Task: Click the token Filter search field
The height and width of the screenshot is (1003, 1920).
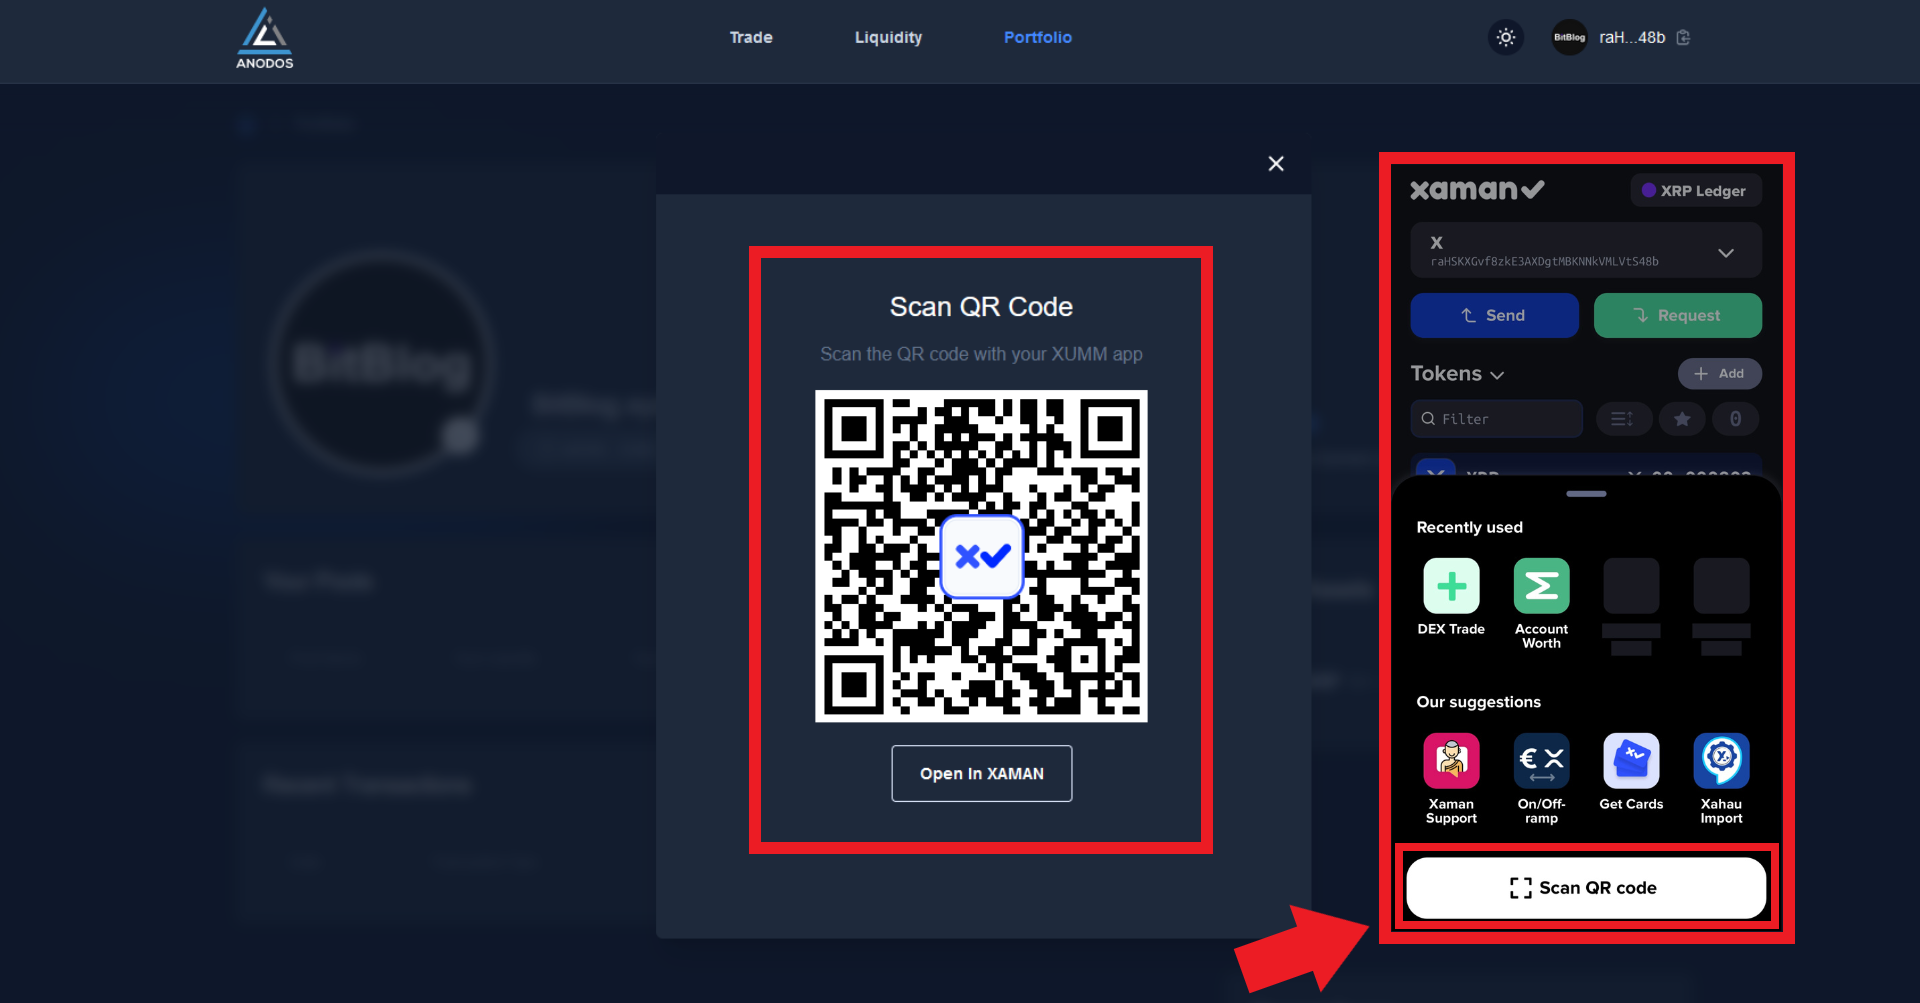Action: 1497,419
